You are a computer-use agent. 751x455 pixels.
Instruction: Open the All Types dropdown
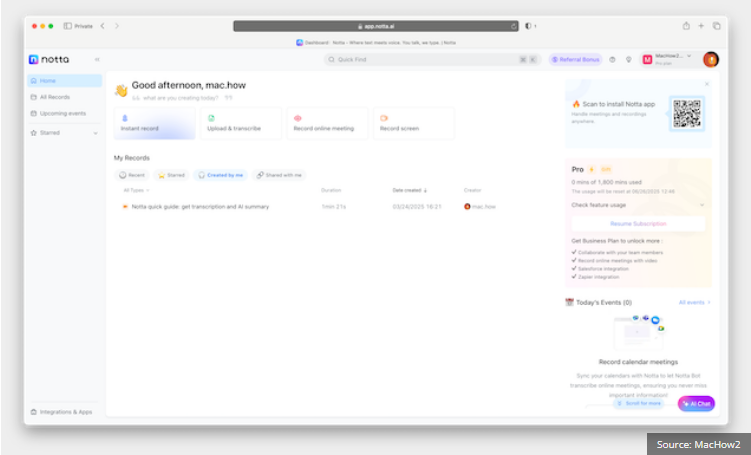pyautogui.click(x=137, y=190)
